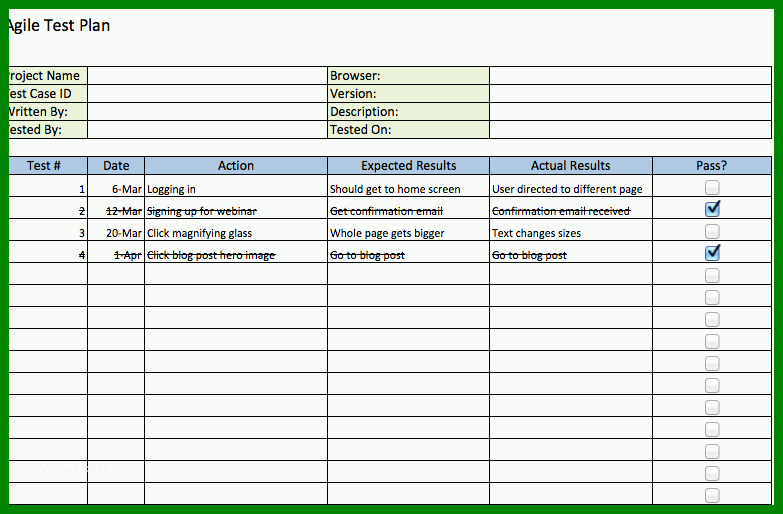
Task: Select the Pass? column header
Action: [712, 165]
